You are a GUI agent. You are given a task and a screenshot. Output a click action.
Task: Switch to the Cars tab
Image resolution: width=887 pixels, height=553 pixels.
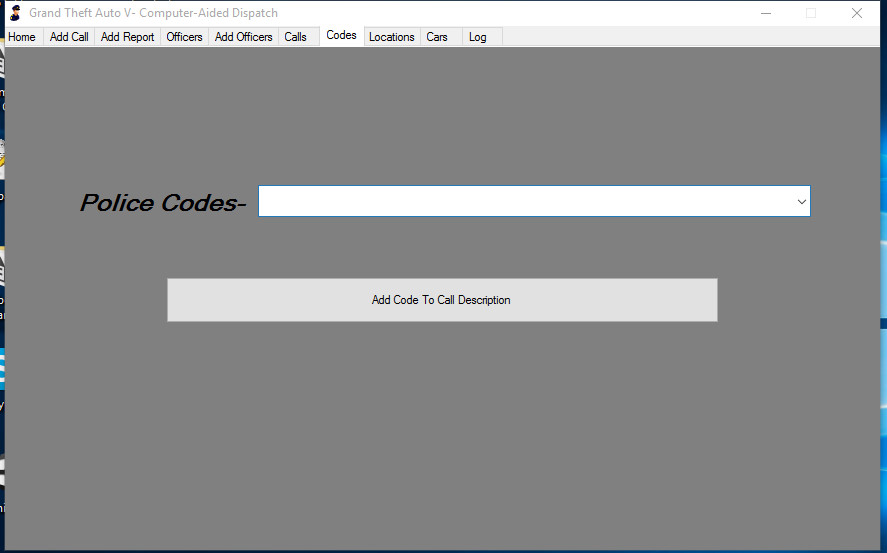(x=441, y=37)
